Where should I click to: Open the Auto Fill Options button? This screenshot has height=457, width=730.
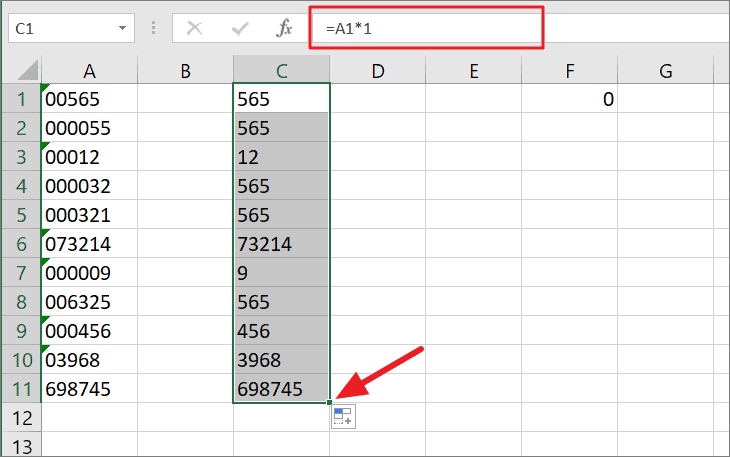pyautogui.click(x=343, y=417)
